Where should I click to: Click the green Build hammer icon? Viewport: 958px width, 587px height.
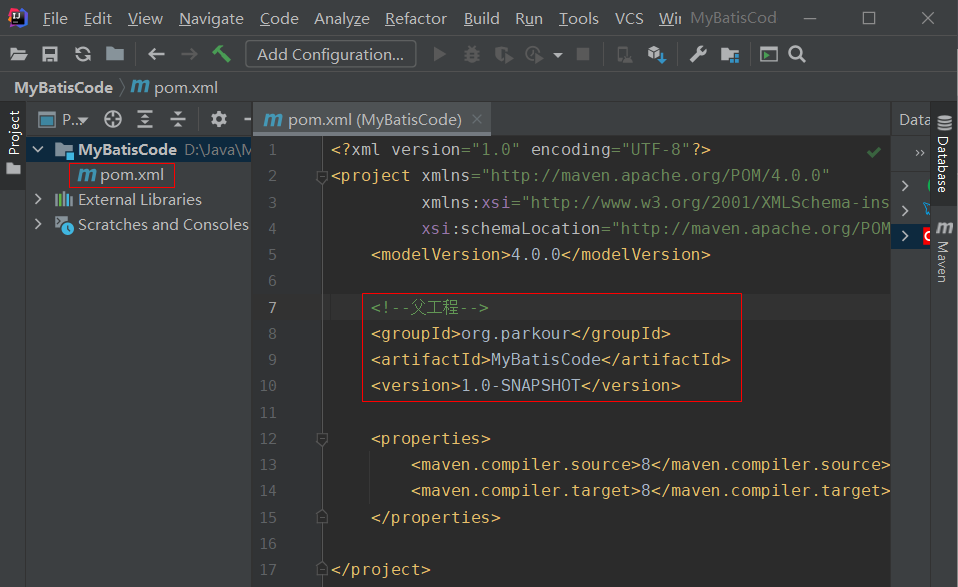pyautogui.click(x=221, y=54)
